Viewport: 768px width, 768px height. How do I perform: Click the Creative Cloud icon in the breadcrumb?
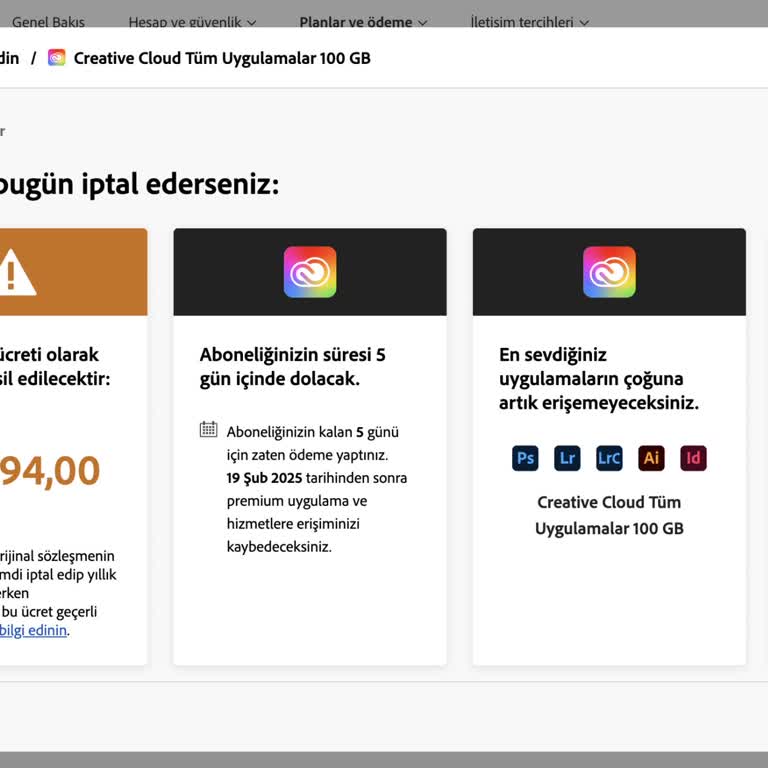(56, 58)
